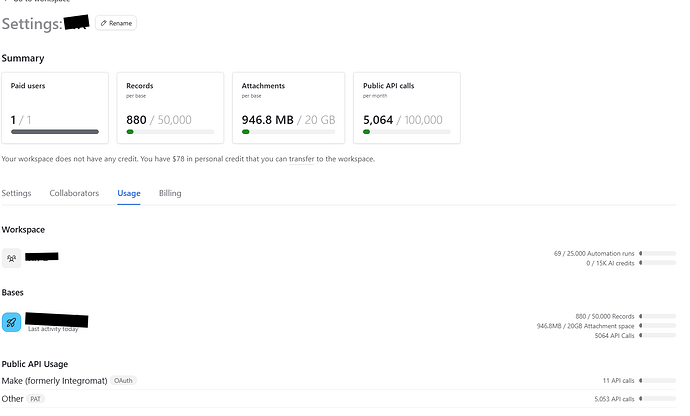Screen dimensions: 690x416
Task: Open the Collaborators tab
Action: (x=74, y=193)
